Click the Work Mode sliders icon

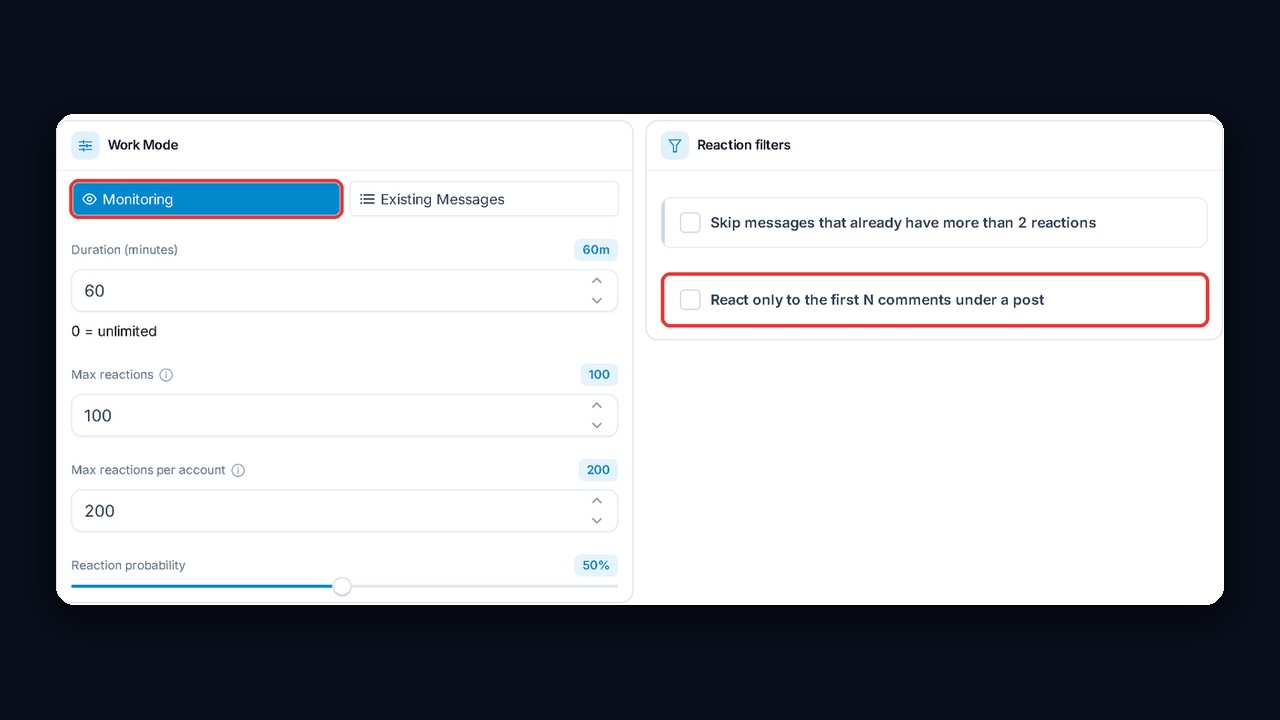point(85,145)
